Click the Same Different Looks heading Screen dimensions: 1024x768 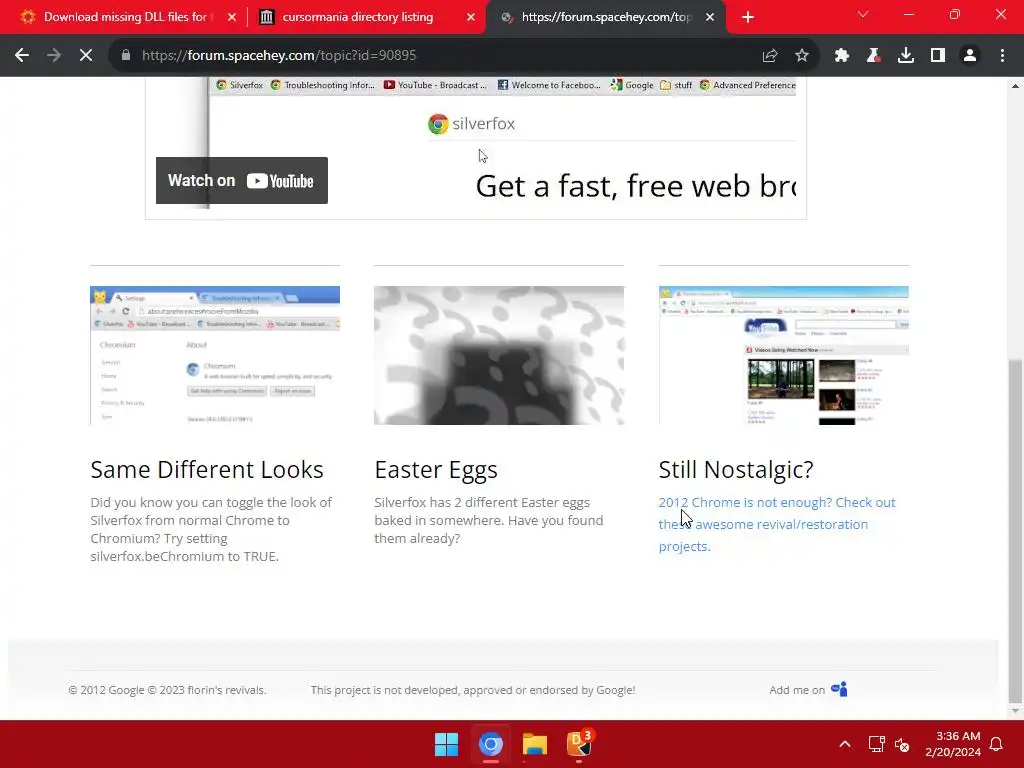coord(207,470)
